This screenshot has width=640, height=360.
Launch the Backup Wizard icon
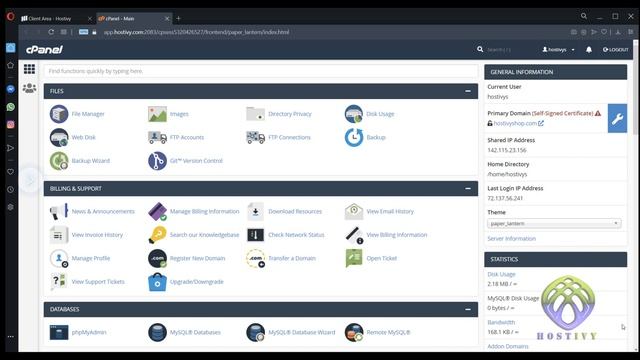point(59,161)
